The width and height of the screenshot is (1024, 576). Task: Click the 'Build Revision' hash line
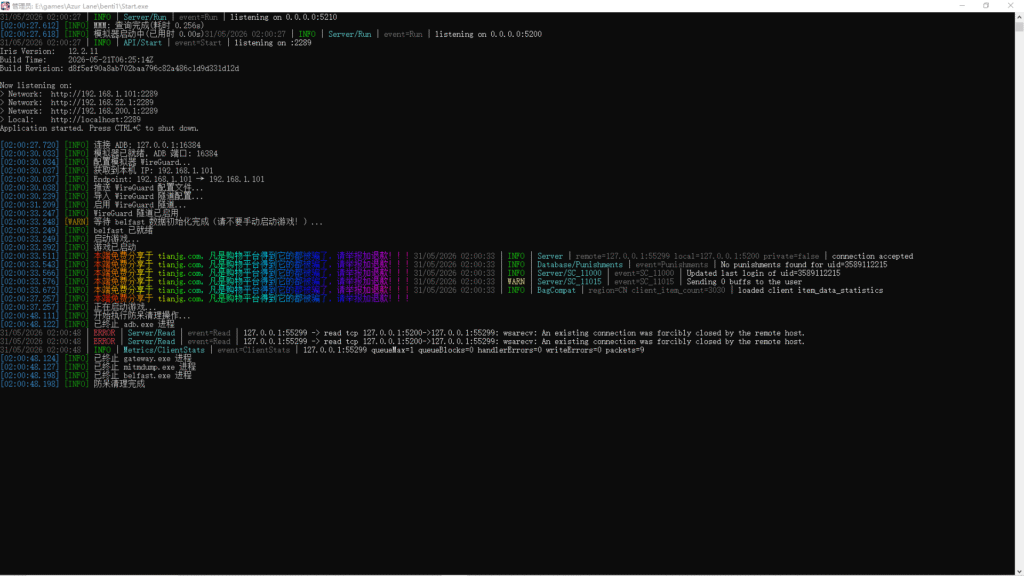pyautogui.click(x=120, y=68)
